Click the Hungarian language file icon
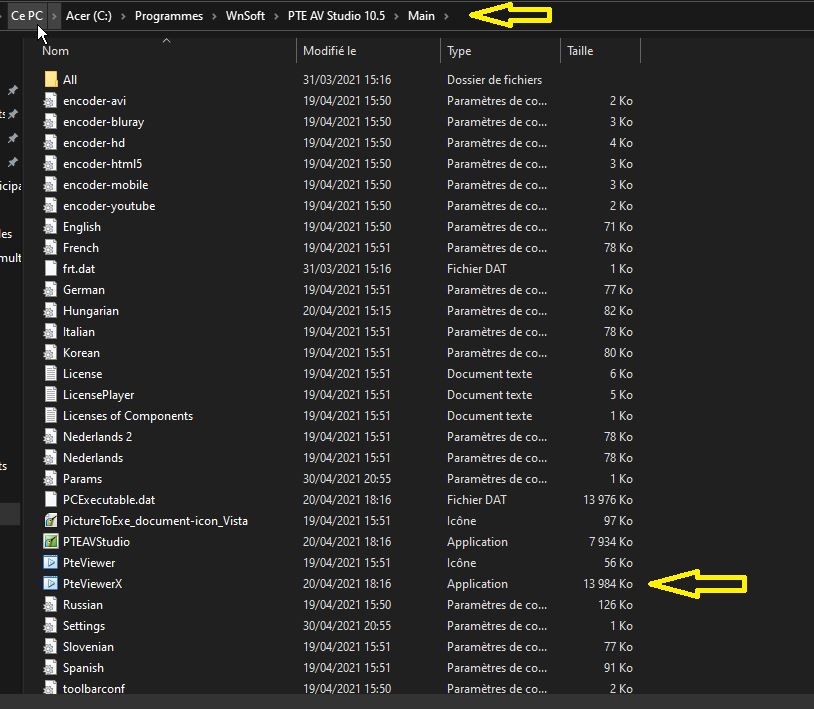814x709 pixels. tap(50, 311)
